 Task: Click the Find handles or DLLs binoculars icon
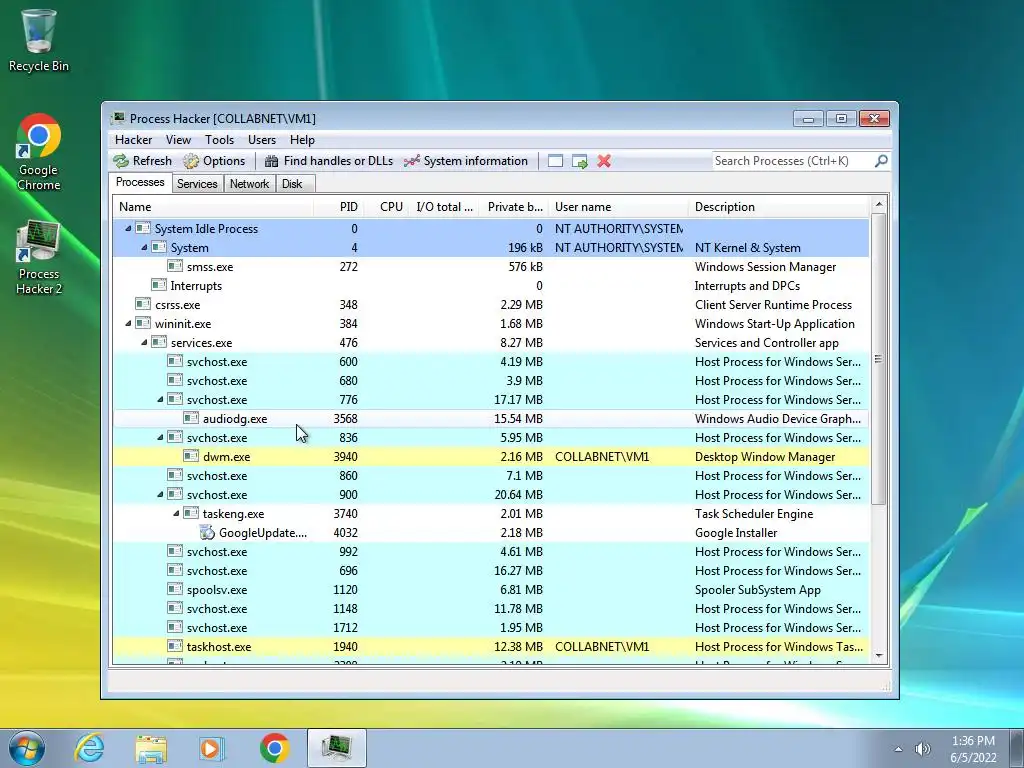[272, 161]
